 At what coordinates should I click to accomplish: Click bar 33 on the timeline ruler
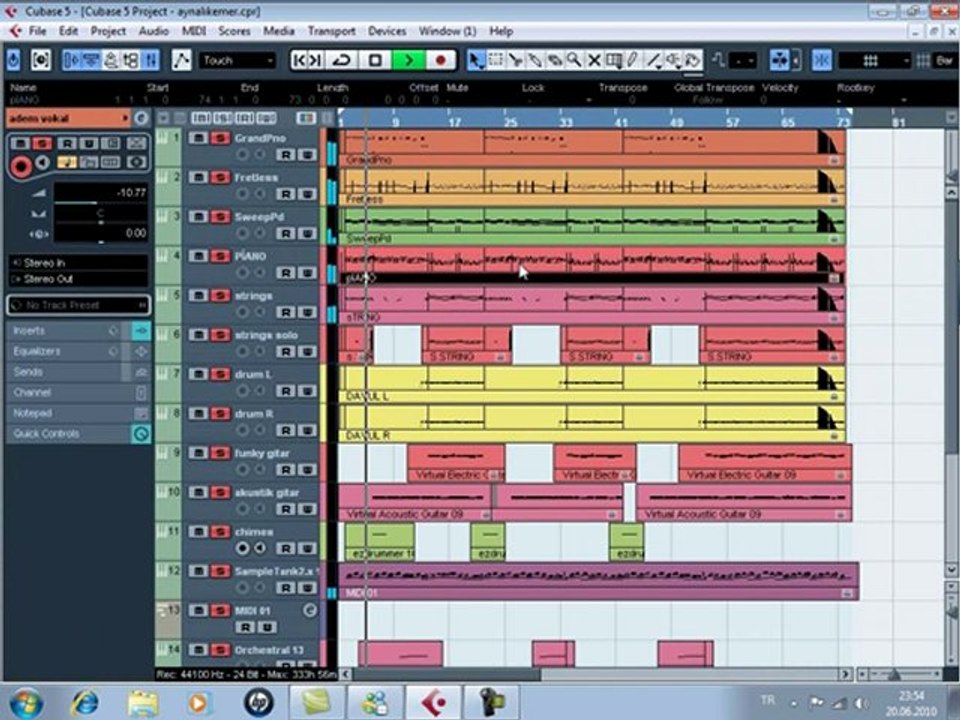(564, 121)
